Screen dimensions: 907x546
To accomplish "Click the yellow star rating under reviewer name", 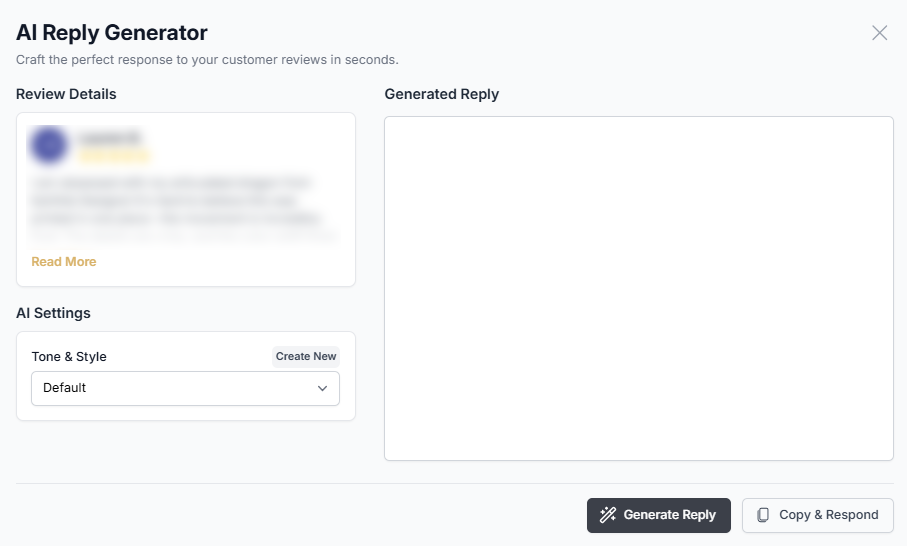I will point(114,156).
